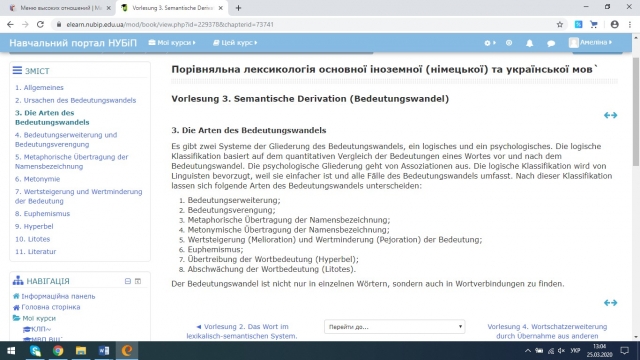Open the Перейти до... dropdown
Viewport: 640px width, 360px height.
point(394,327)
